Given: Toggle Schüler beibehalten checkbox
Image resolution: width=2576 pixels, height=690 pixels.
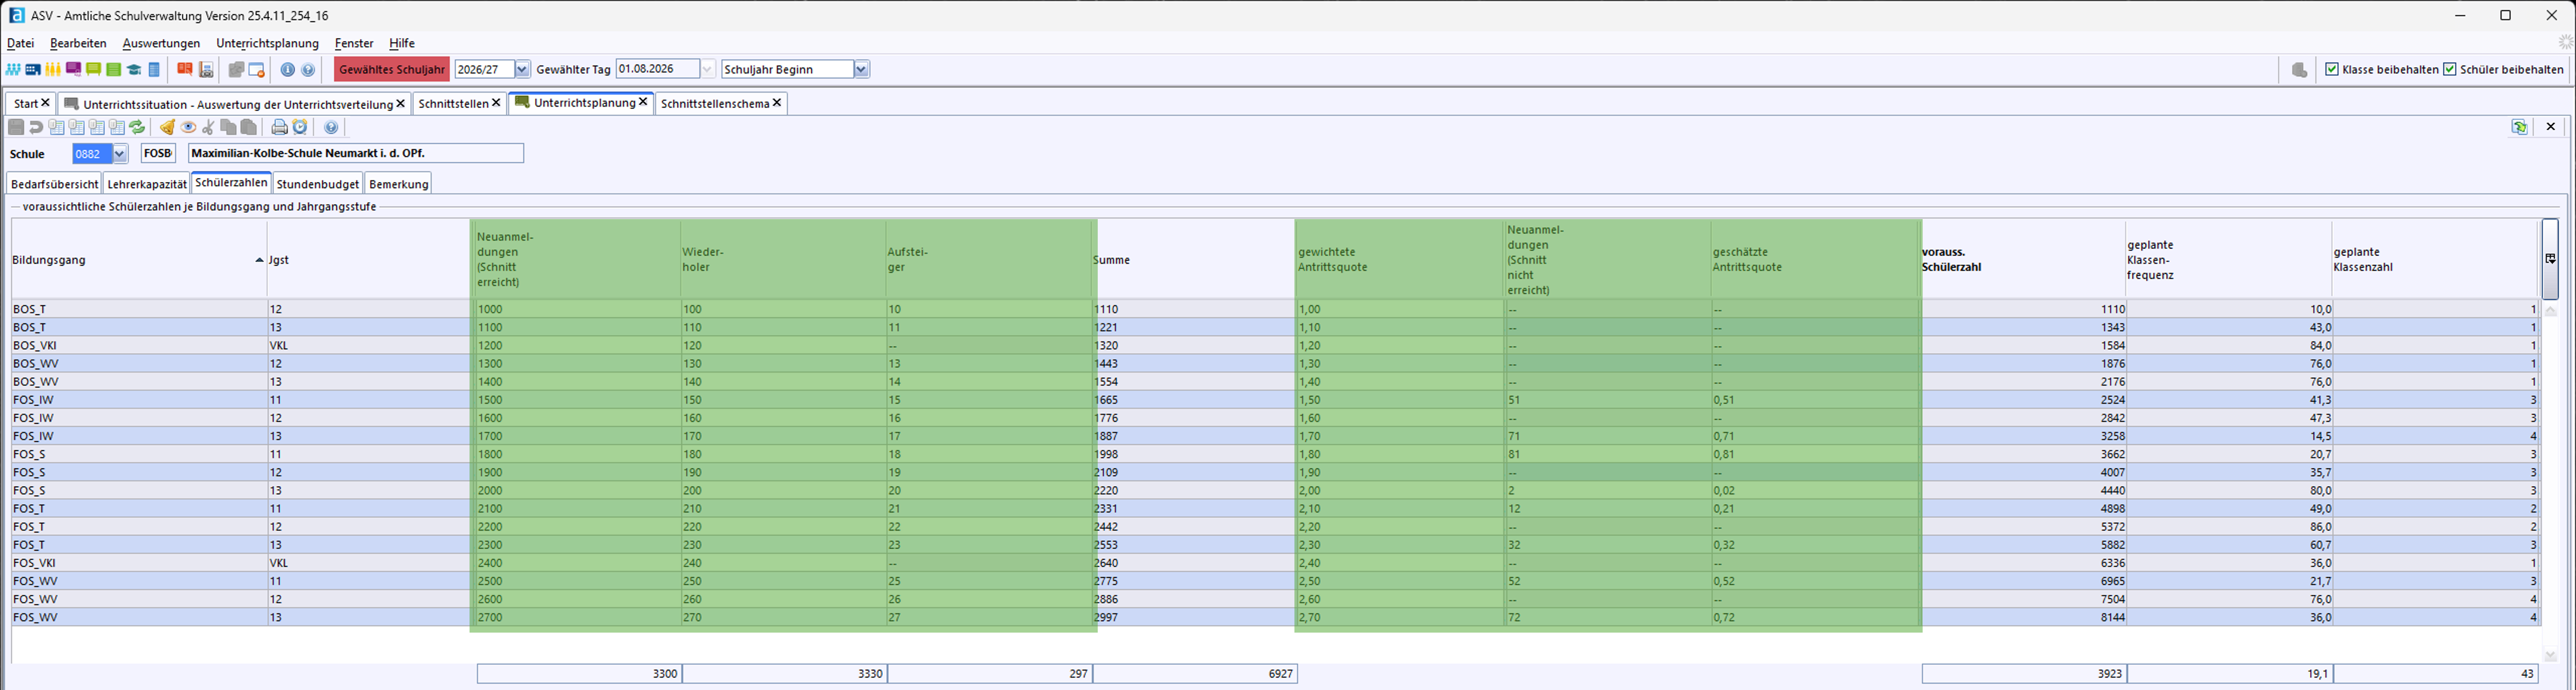Looking at the screenshot, I should coord(2450,70).
